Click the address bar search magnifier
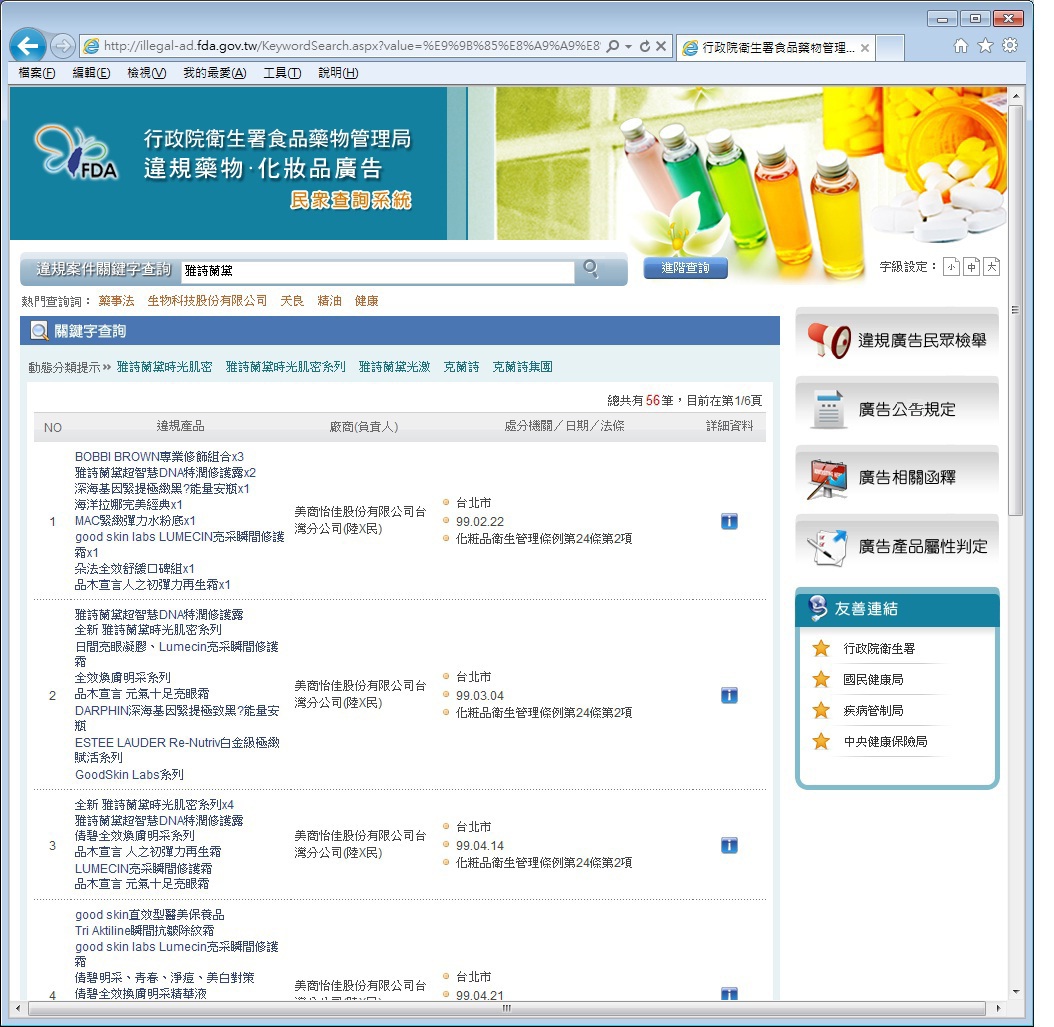 click(613, 46)
